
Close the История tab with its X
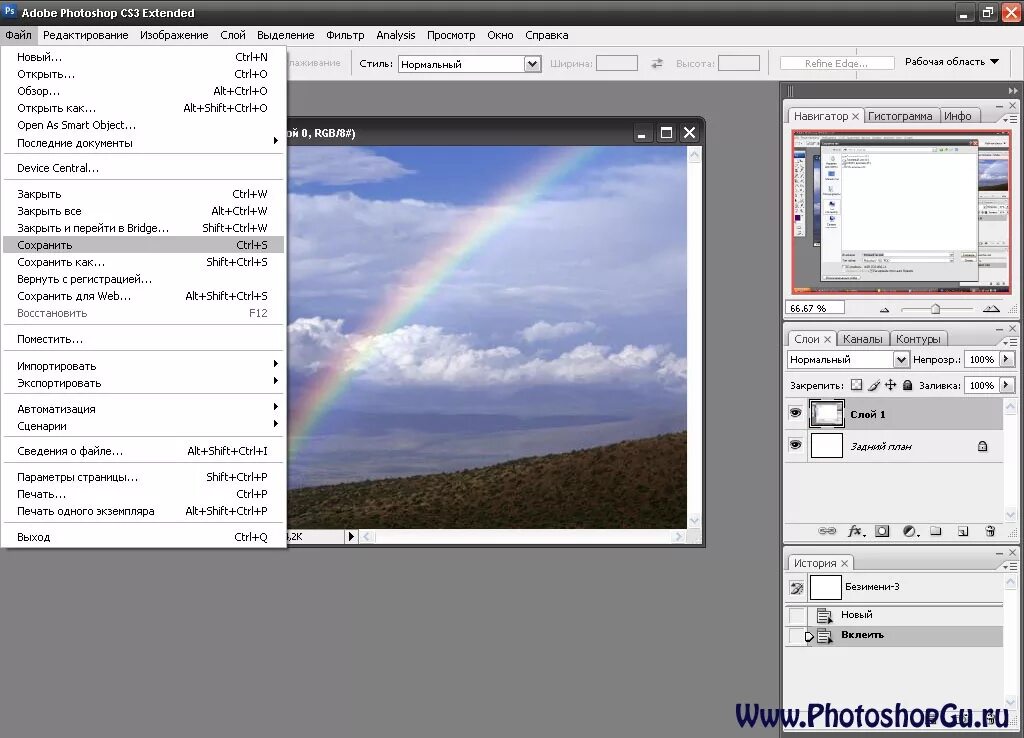844,563
